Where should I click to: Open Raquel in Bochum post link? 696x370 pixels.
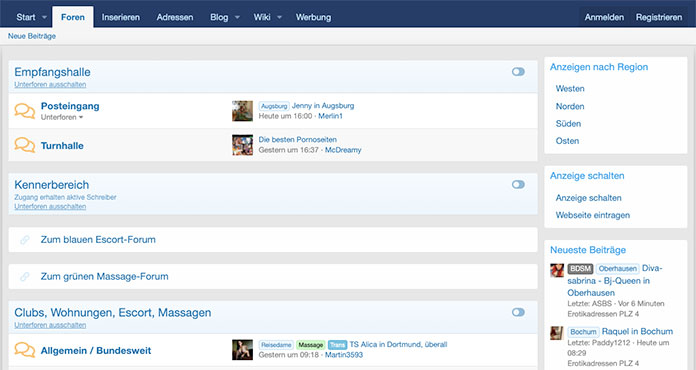(637, 331)
